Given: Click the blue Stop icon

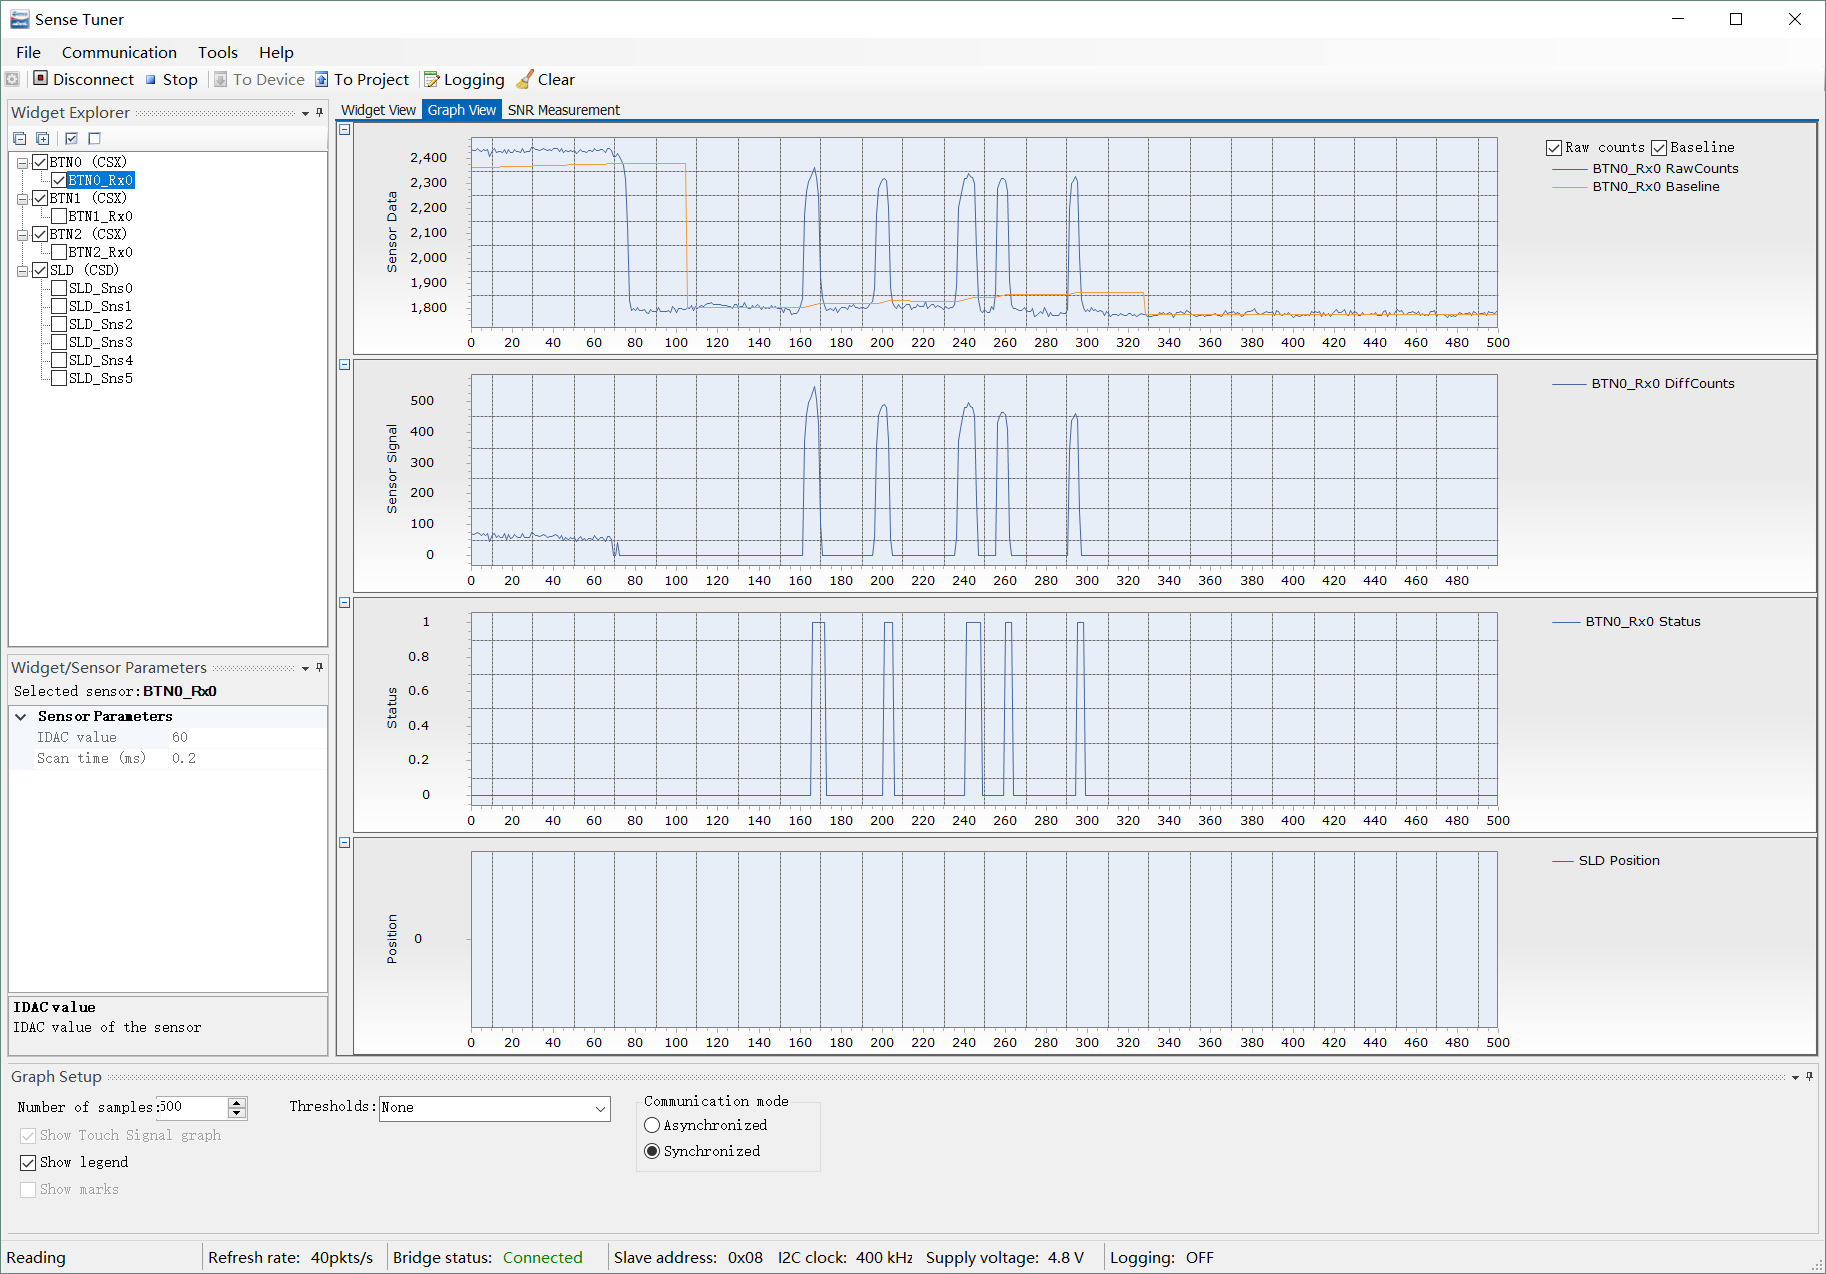Looking at the screenshot, I should click(151, 80).
